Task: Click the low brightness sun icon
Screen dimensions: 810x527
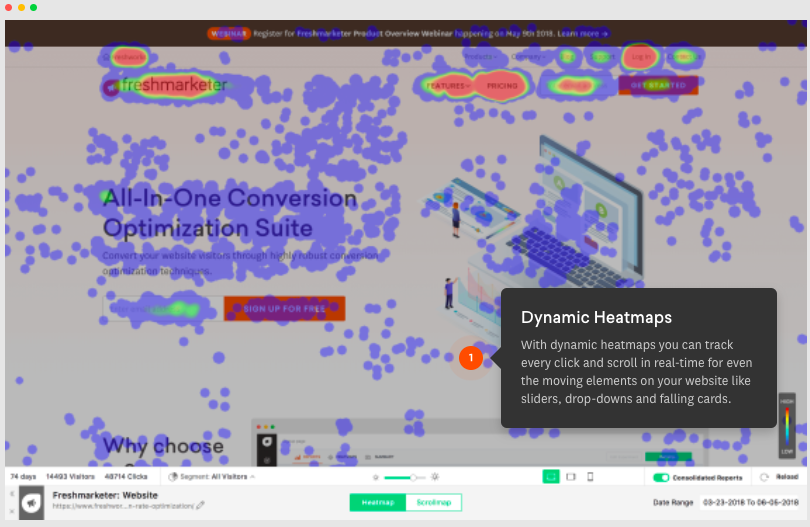Action: (376, 477)
